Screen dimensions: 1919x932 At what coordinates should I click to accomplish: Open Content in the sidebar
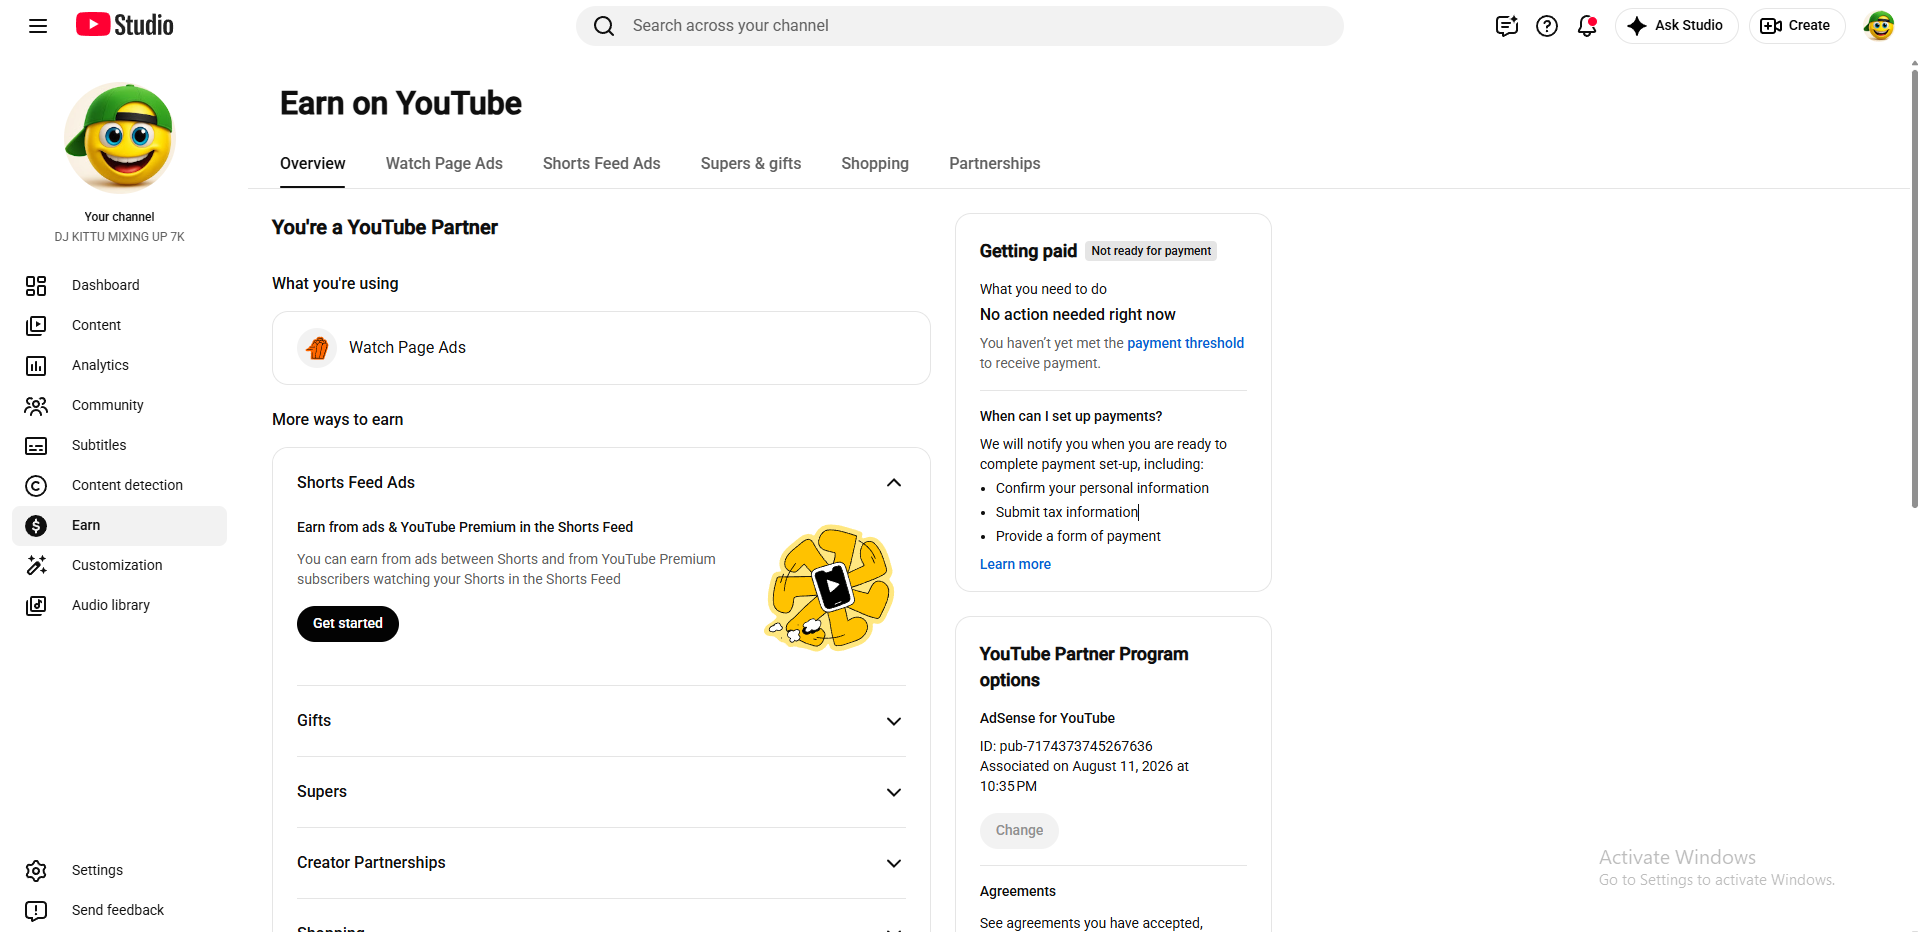coord(120,326)
